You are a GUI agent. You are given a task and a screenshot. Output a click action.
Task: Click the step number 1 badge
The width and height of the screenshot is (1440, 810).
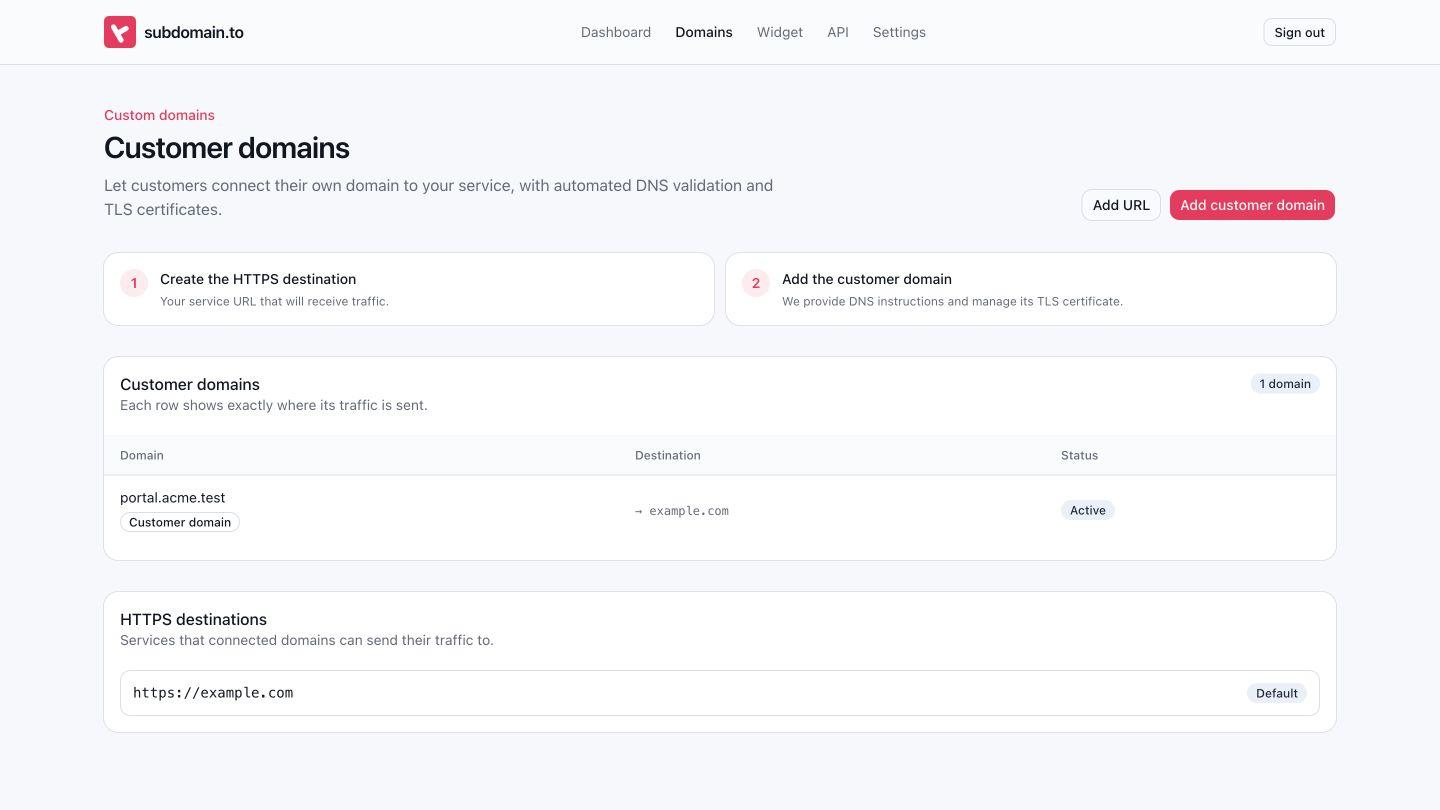134,283
